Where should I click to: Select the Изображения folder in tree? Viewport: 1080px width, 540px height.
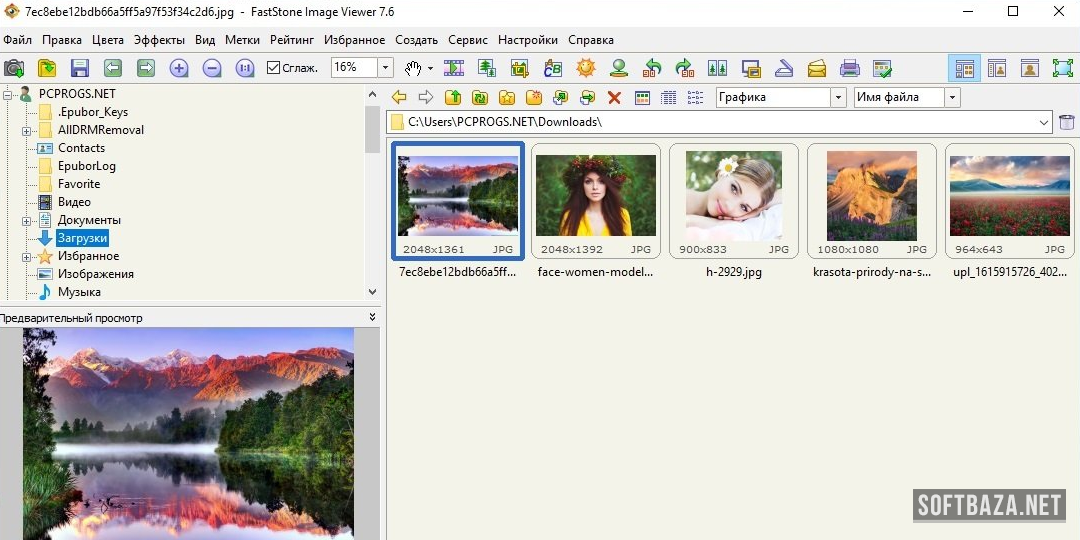click(x=95, y=274)
